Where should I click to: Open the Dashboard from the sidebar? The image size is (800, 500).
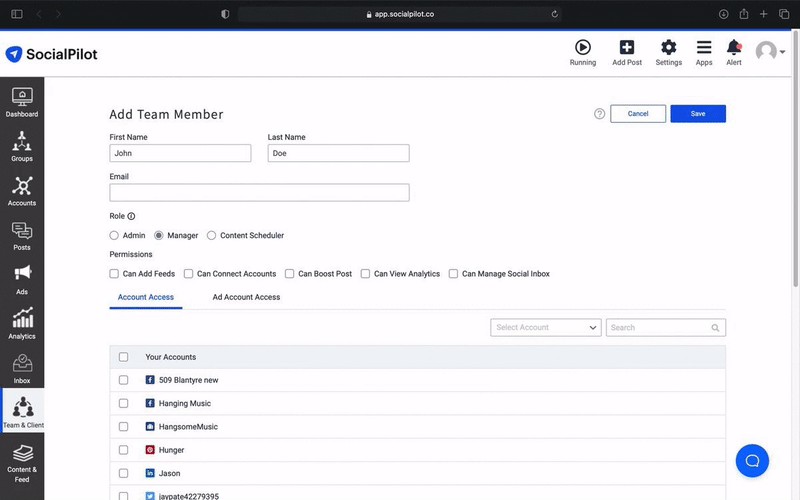point(22,102)
